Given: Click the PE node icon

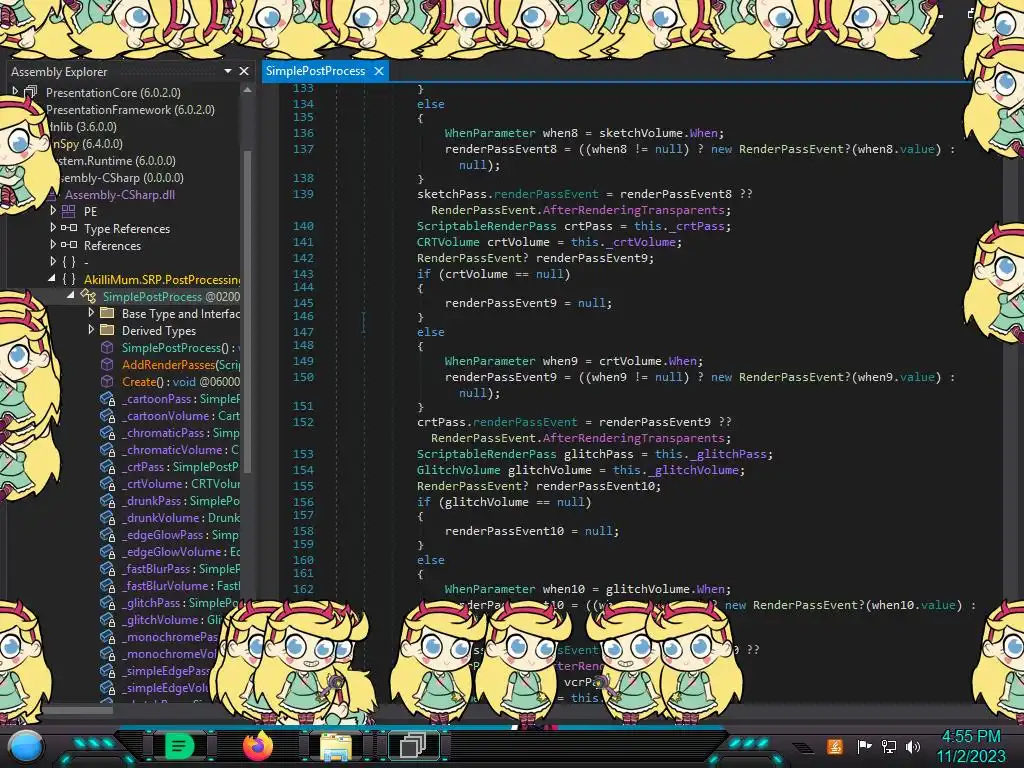Looking at the screenshot, I should (69, 211).
